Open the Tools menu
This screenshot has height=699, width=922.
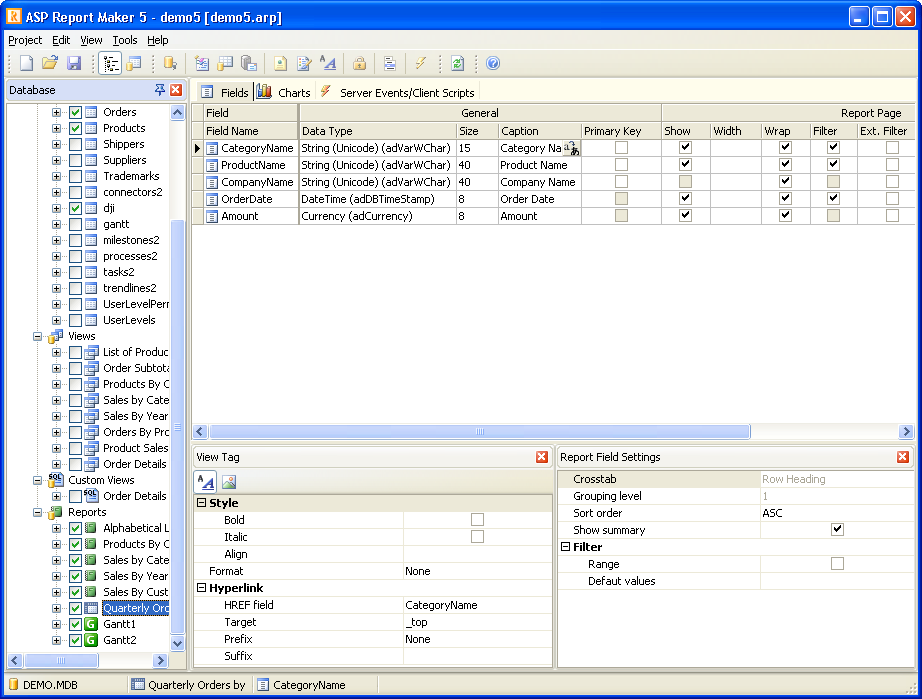point(125,40)
